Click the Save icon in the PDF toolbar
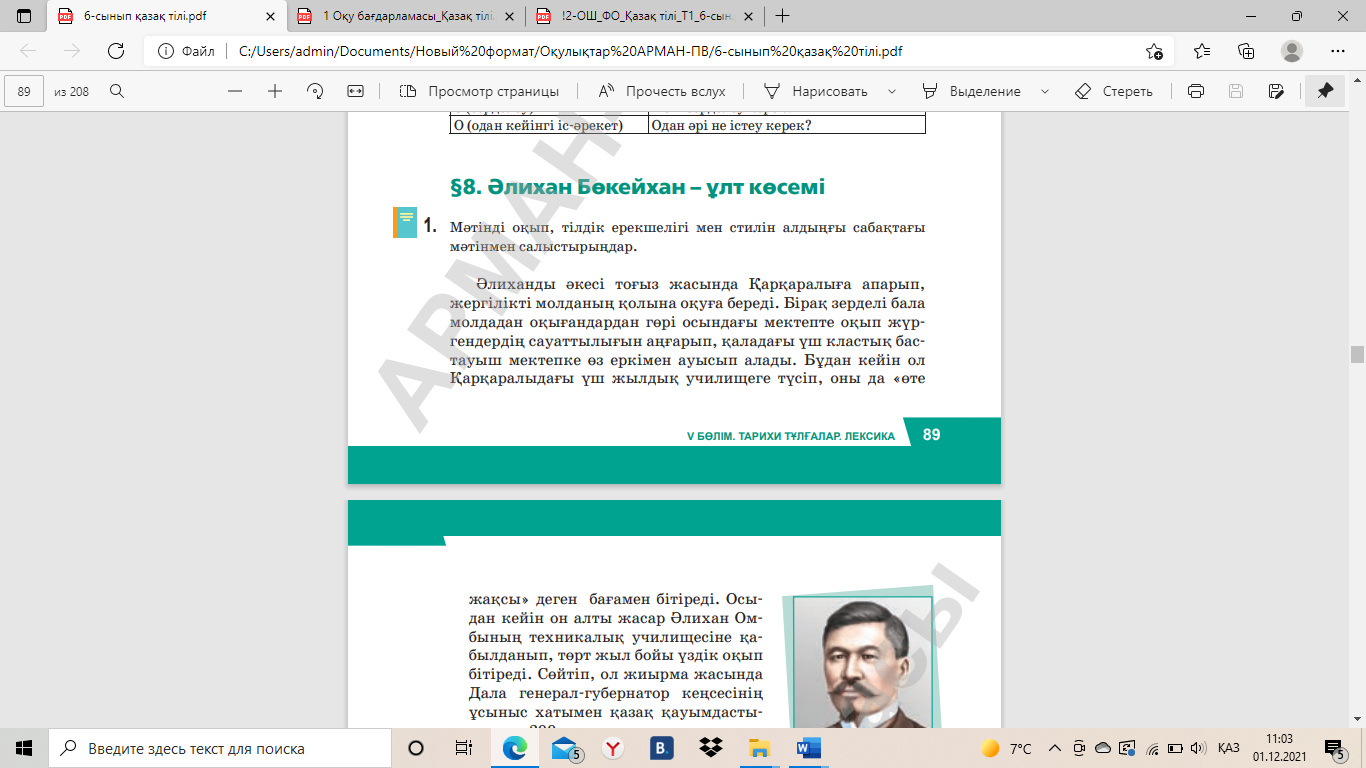Screen dimensions: 1366x768 tap(1235, 91)
